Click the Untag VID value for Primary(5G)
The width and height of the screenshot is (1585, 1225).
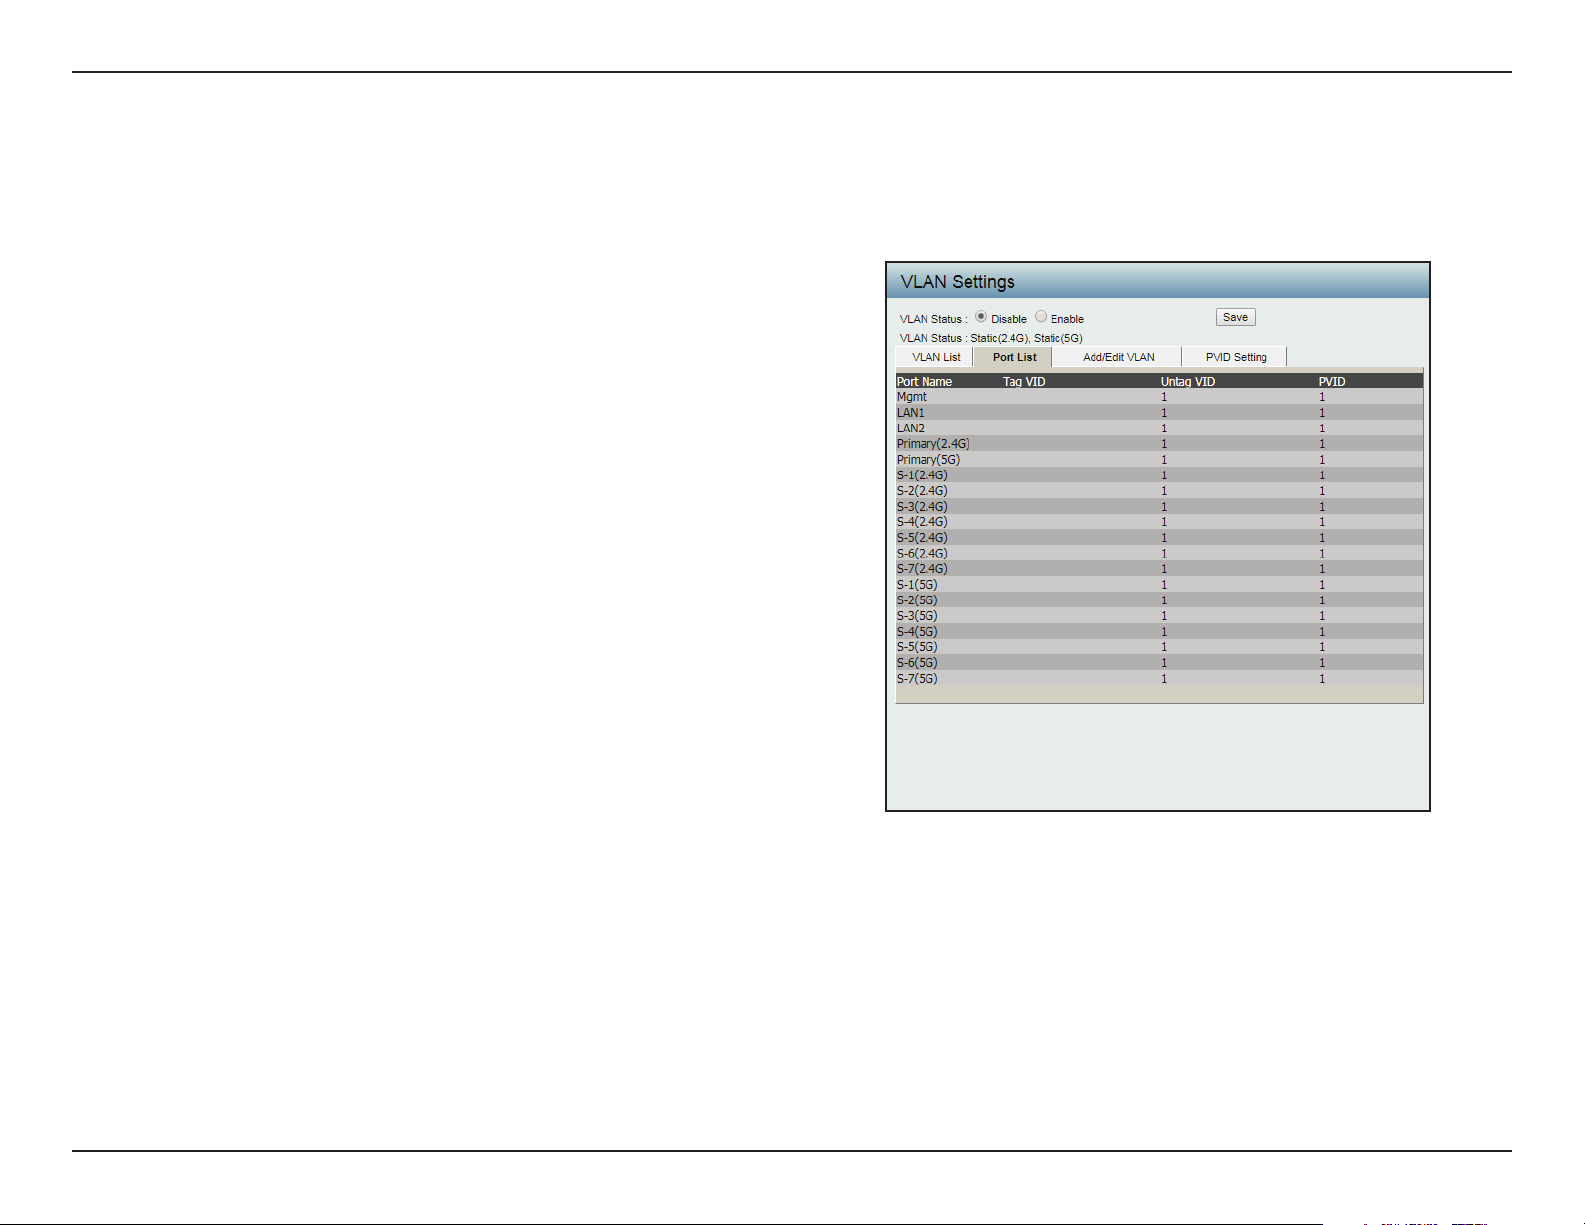click(x=1164, y=460)
